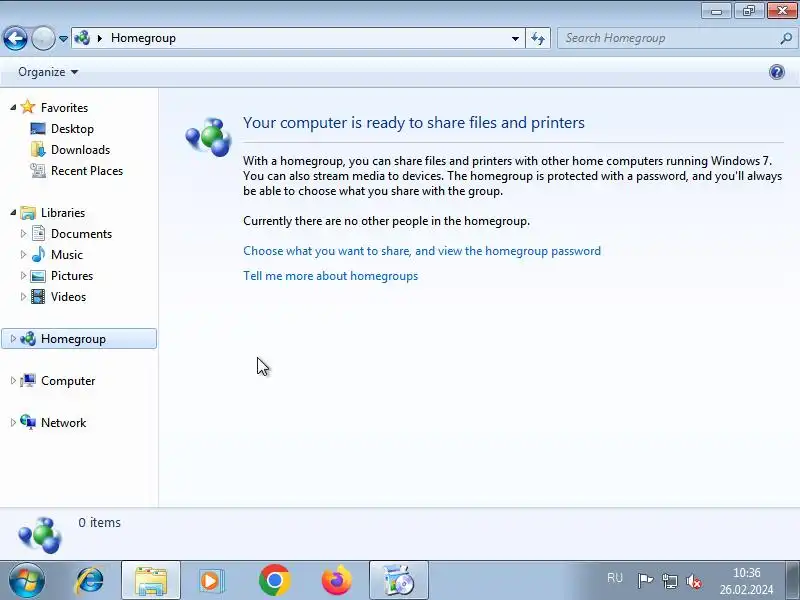The height and width of the screenshot is (600, 800).
Task: Open Action Center flag icon
Action: pyautogui.click(x=645, y=581)
